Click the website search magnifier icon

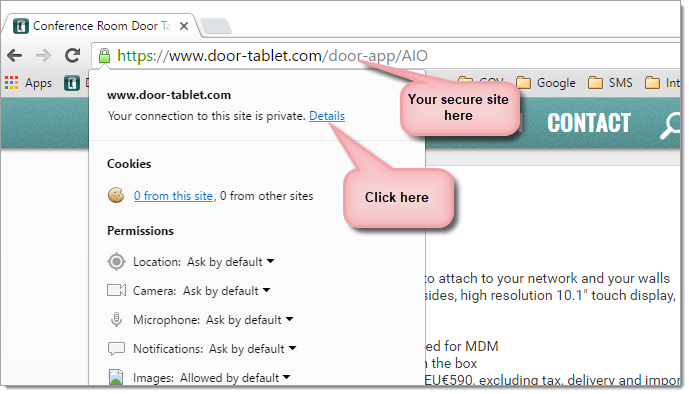(x=670, y=125)
